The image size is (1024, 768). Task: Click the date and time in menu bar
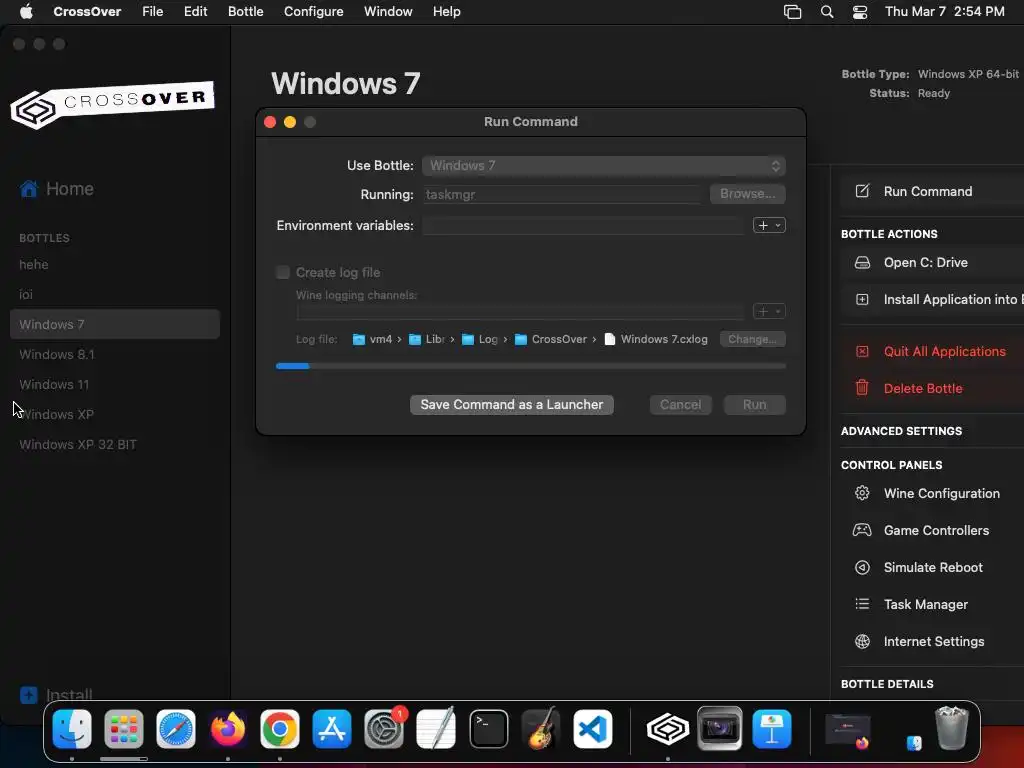[x=944, y=12]
